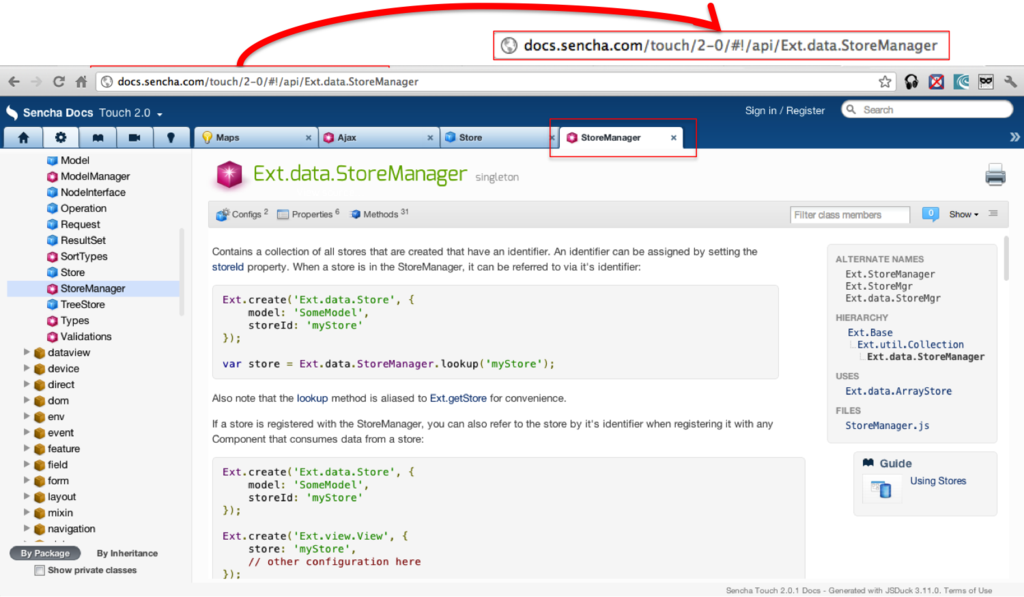Go to browser home page icon
The width and height of the screenshot is (1024, 597).
tap(81, 82)
